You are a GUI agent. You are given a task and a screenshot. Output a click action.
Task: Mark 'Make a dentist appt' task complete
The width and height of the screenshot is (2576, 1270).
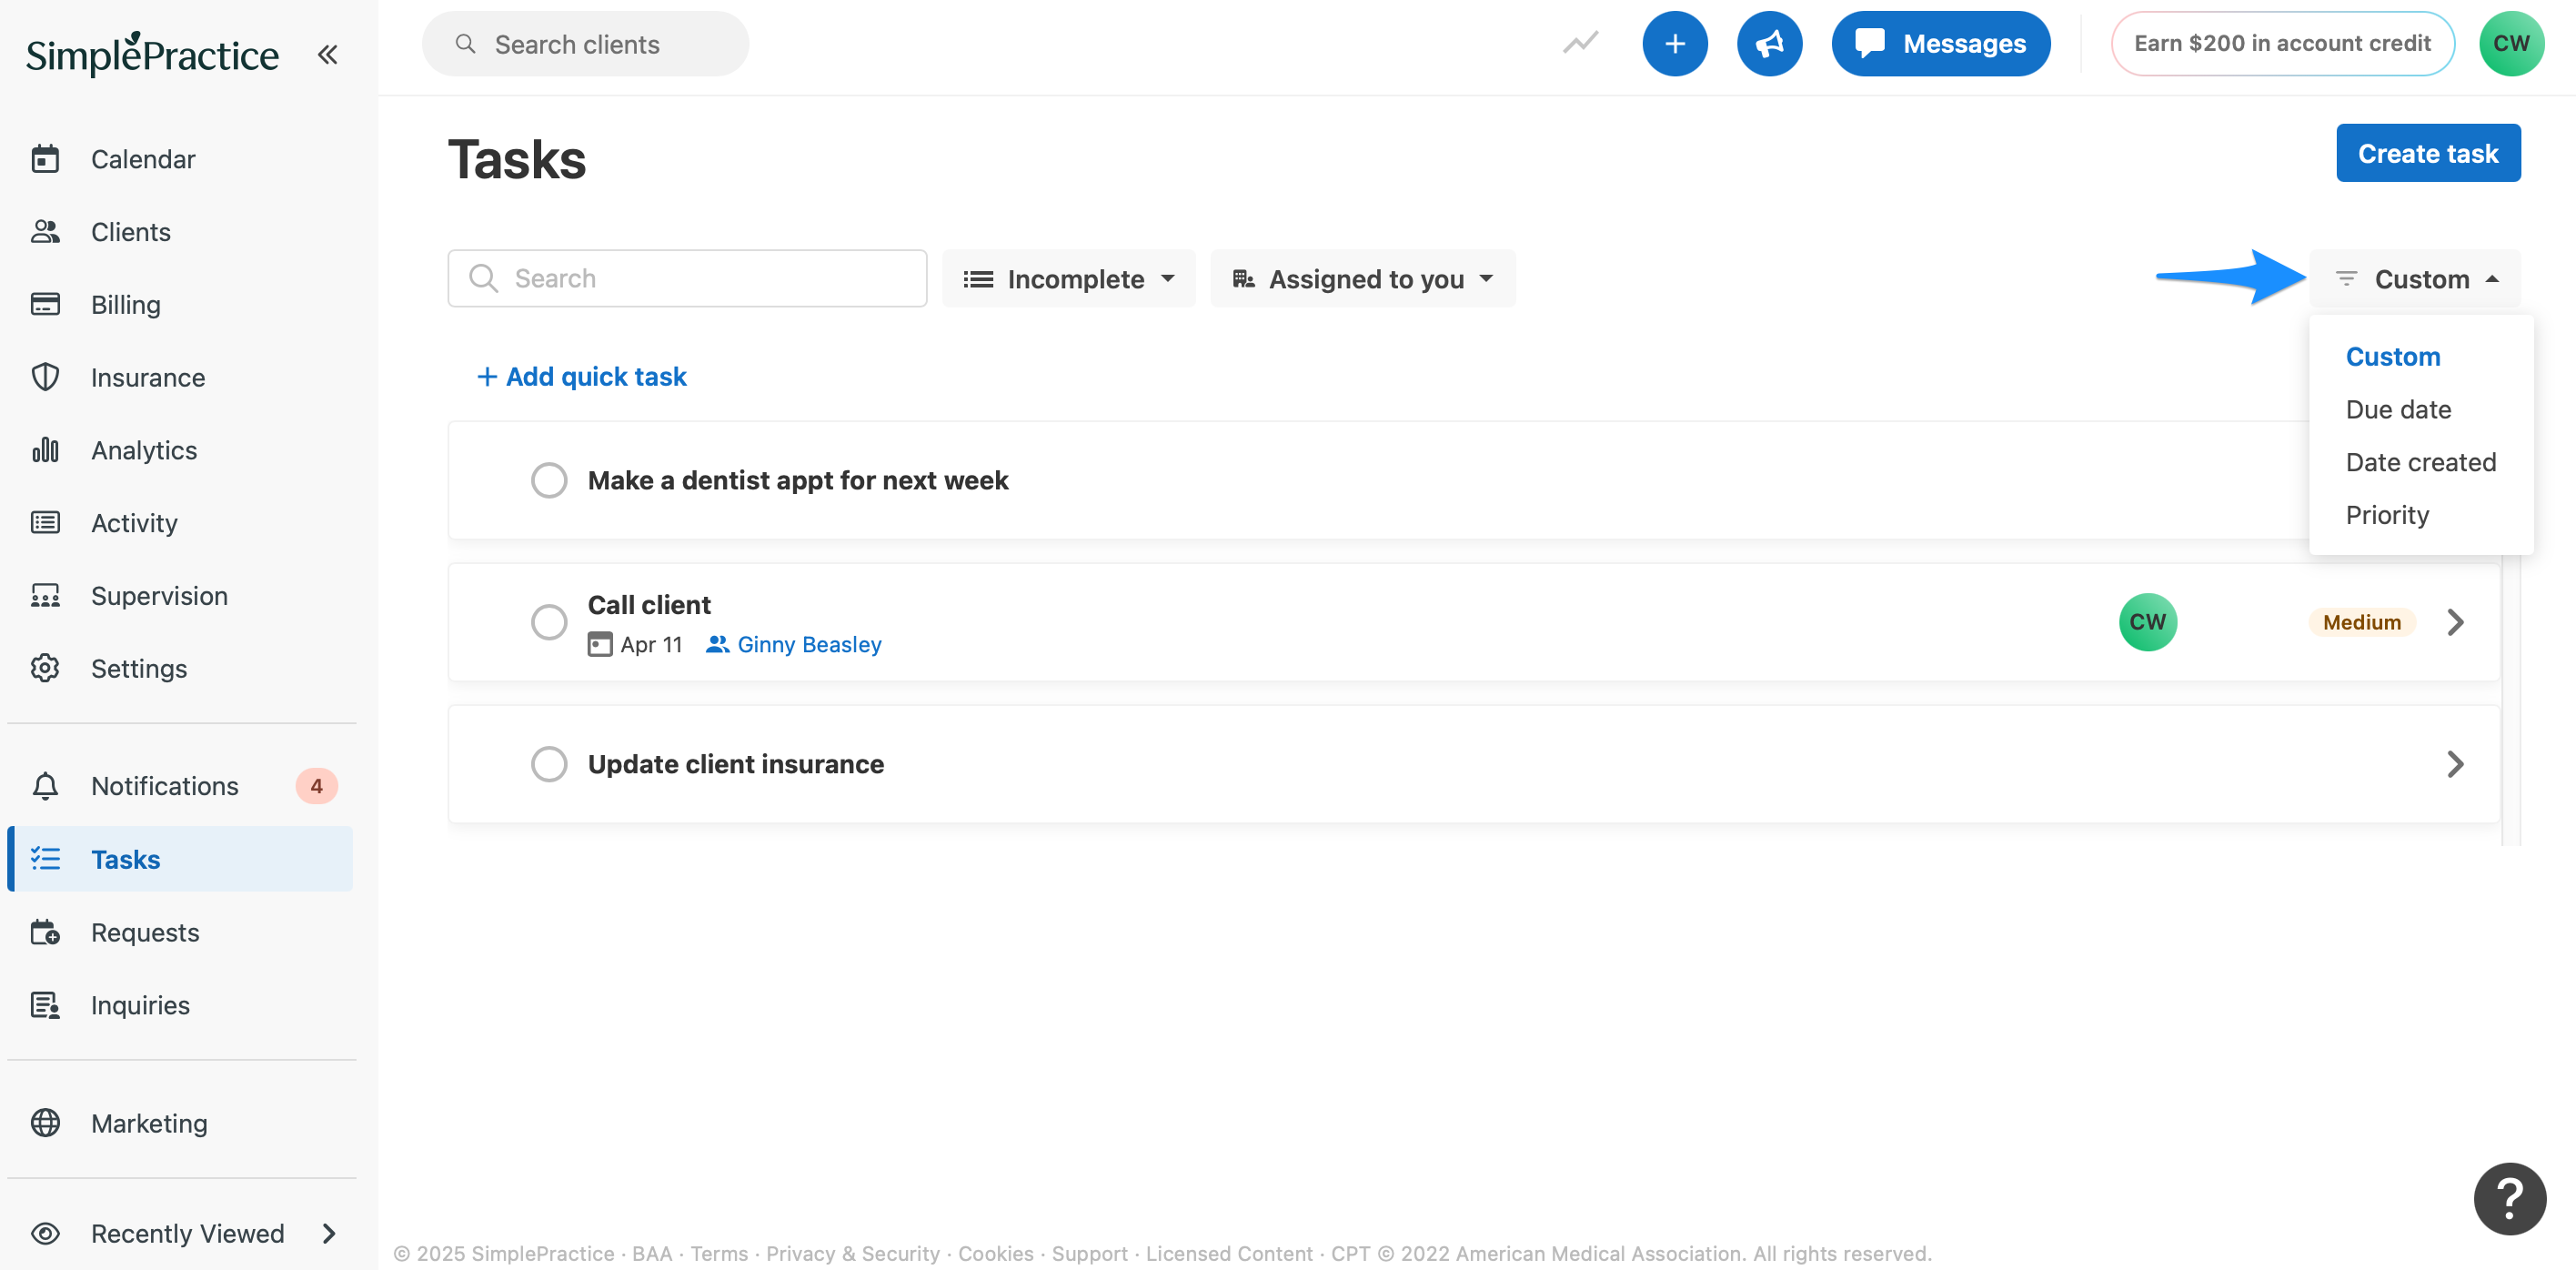pos(549,480)
